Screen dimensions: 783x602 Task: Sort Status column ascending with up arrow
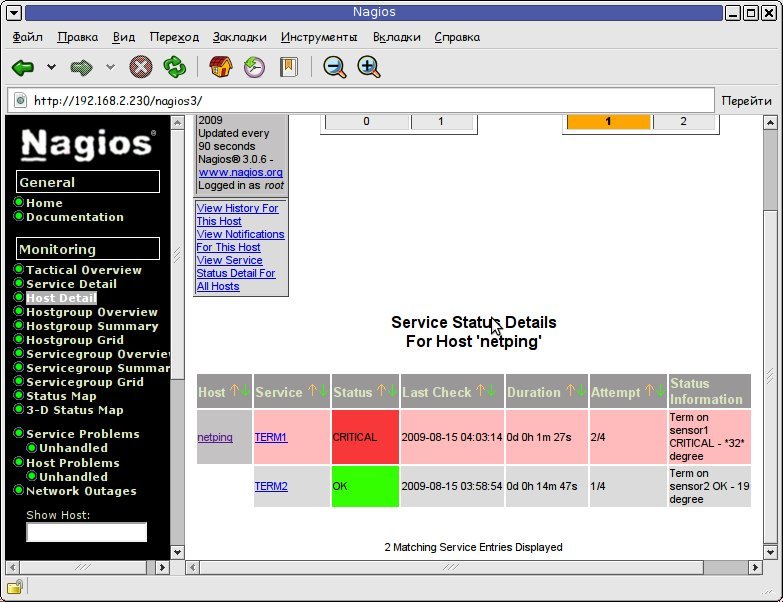point(382,390)
